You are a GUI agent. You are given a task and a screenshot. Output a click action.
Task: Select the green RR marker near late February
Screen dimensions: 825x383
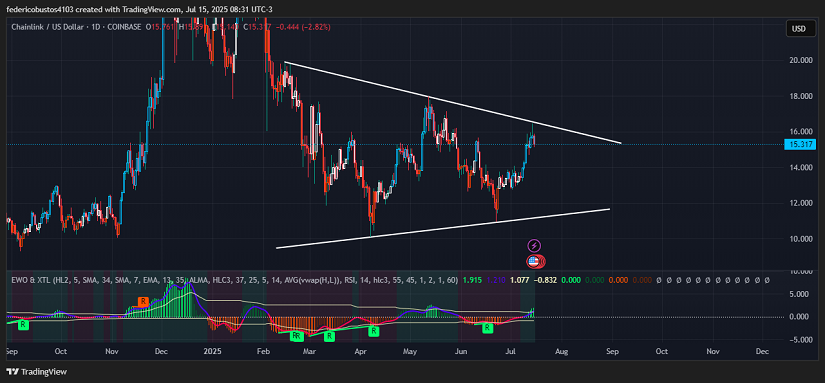[x=296, y=335]
